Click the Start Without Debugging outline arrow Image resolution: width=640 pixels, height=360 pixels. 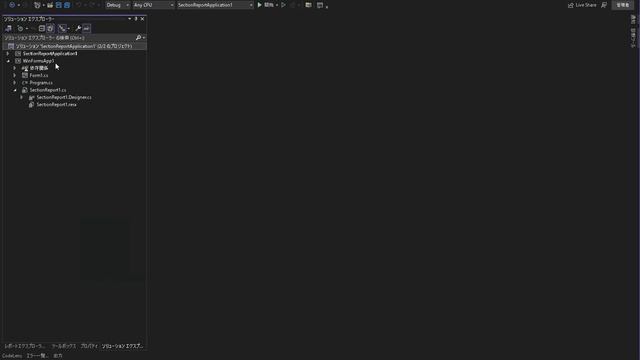283,5
